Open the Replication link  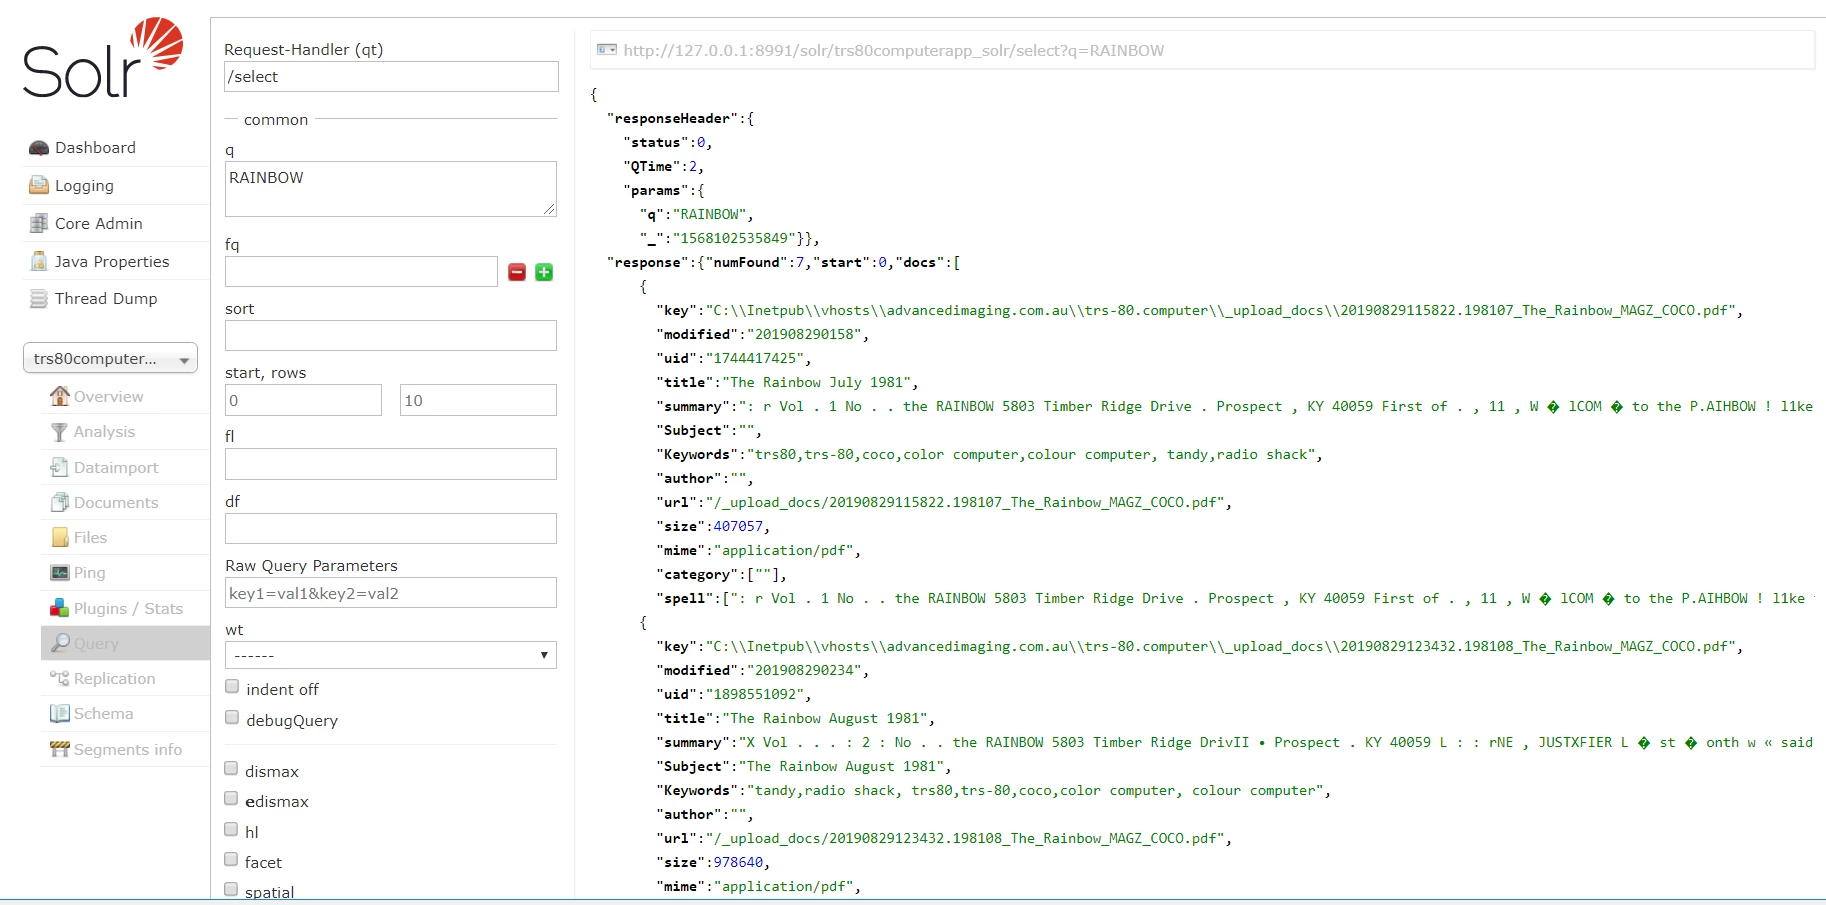[114, 679]
